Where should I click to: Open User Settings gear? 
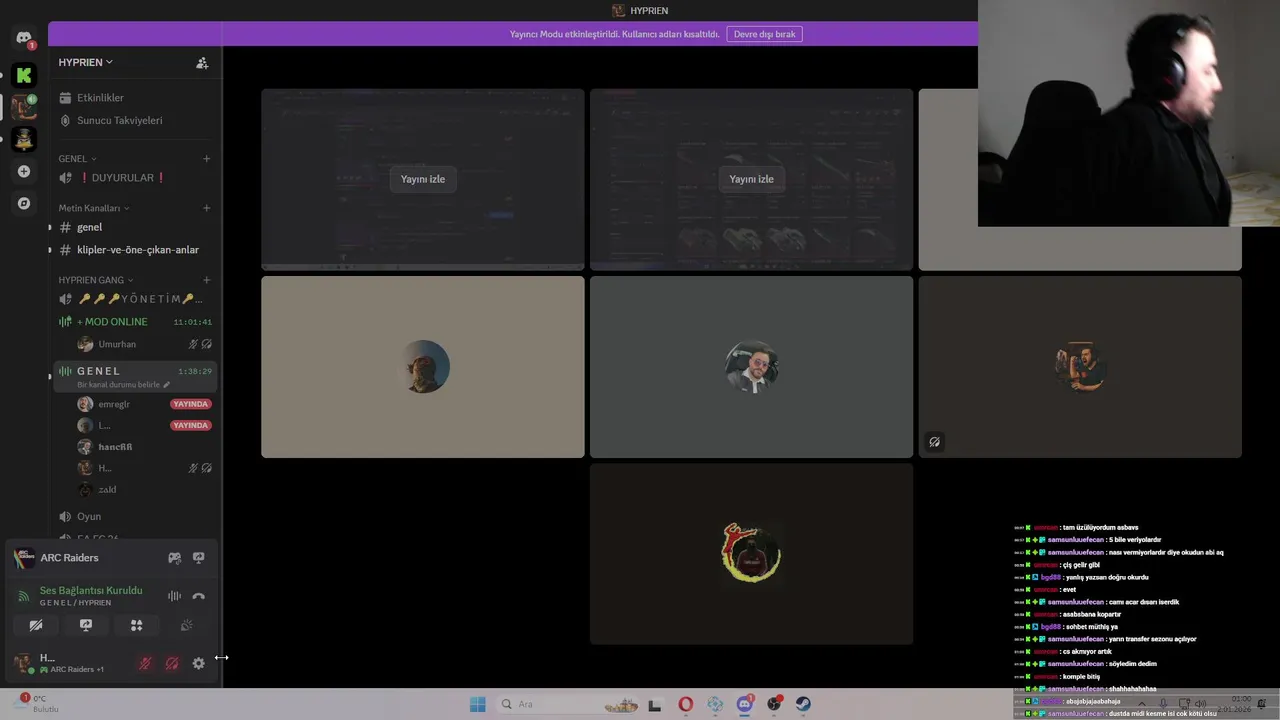(198, 663)
